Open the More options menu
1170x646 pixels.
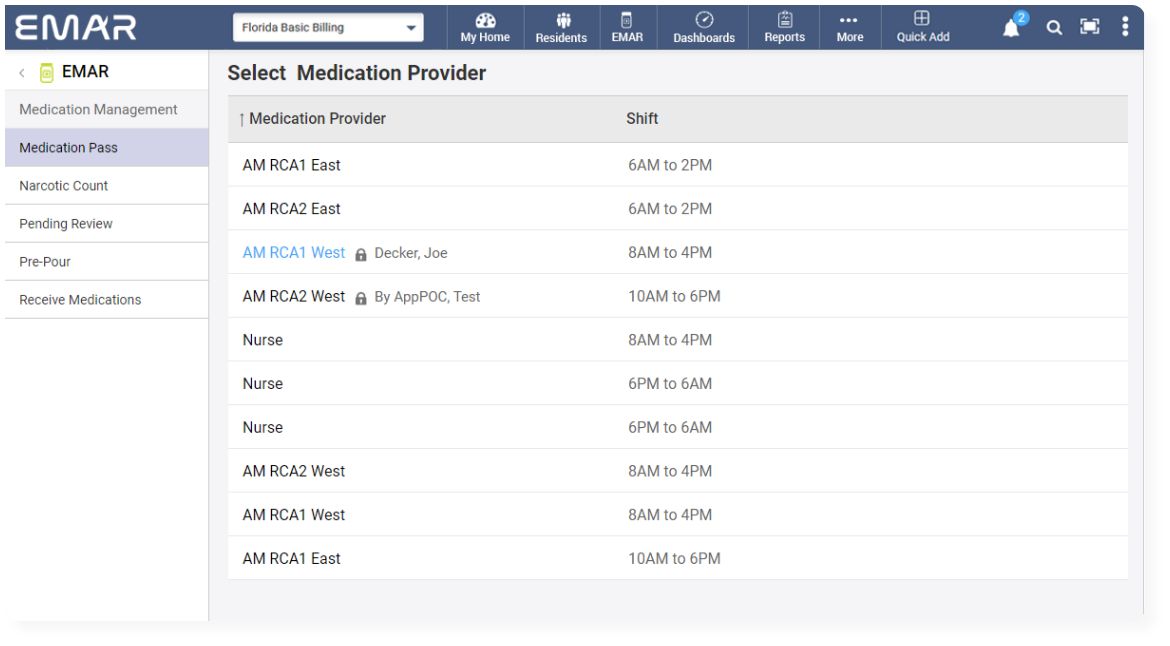tap(848, 27)
